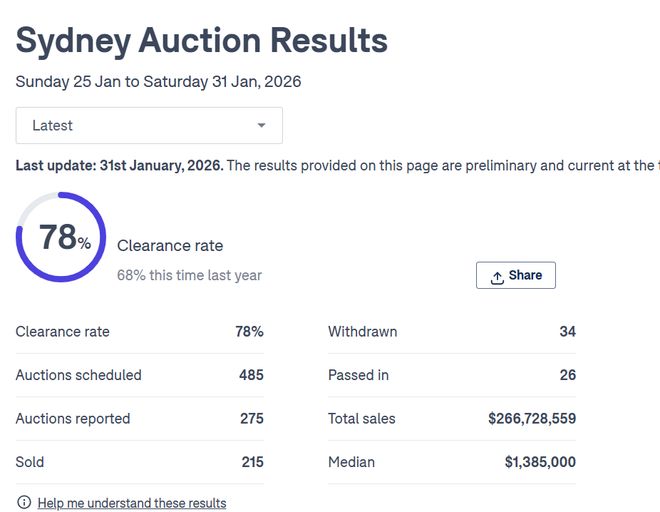
Task: Click the Clearance rate label beside the ring
Action: 170,246
